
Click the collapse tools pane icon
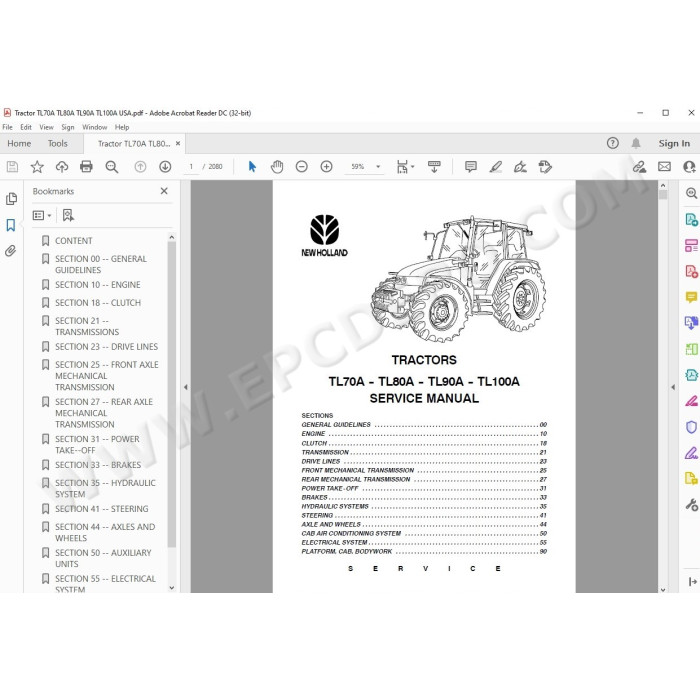(692, 581)
